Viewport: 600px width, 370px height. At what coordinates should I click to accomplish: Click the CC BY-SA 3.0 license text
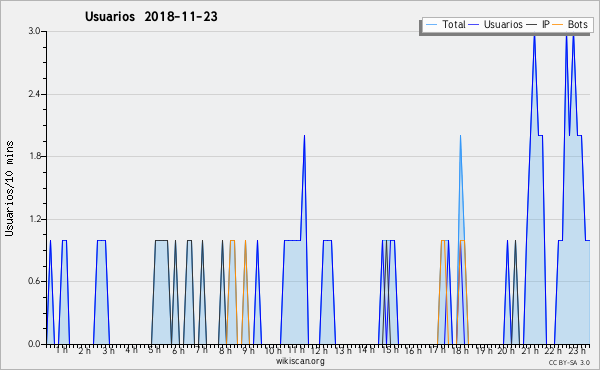coord(569,363)
